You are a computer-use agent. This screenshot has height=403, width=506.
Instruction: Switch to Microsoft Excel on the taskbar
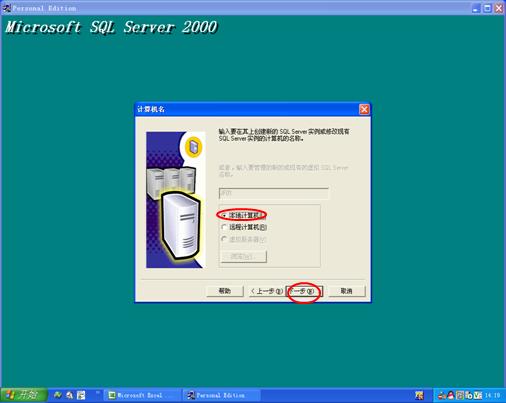(x=142, y=395)
